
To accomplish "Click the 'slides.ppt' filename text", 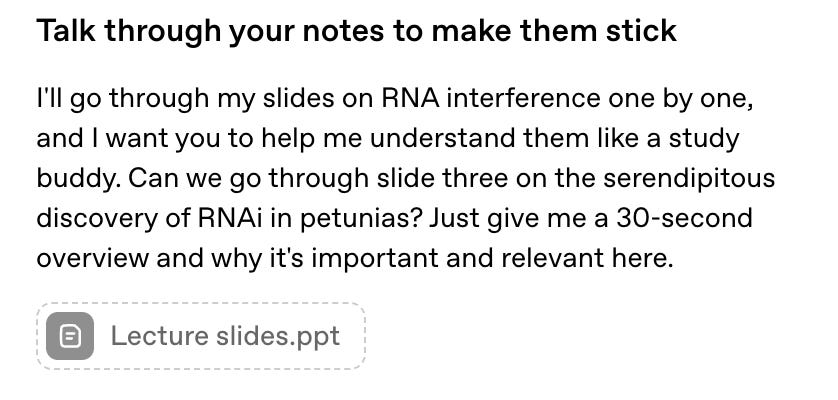I will 278,337.
